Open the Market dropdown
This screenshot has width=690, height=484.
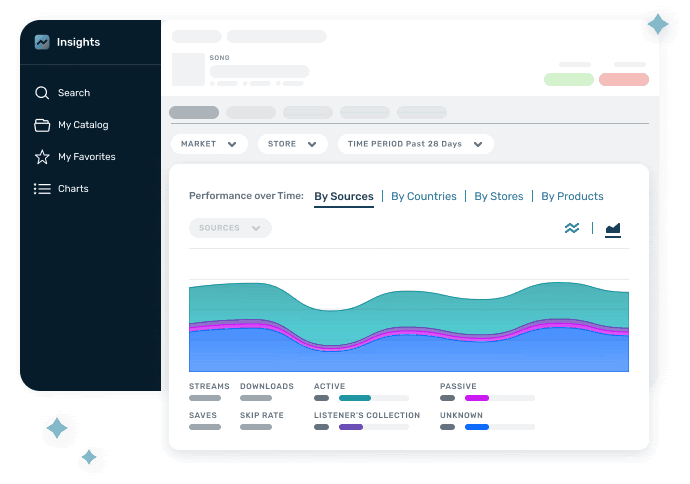click(209, 144)
